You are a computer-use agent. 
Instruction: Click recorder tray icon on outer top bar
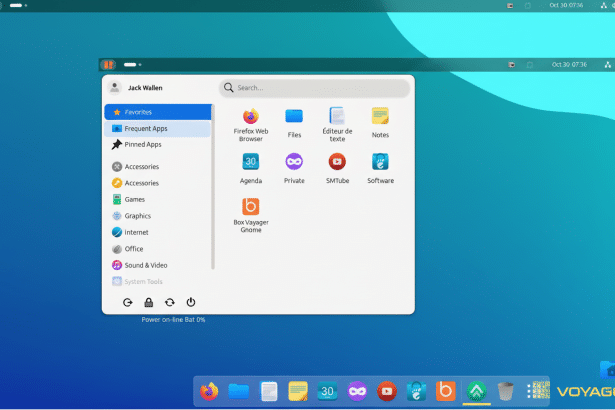pyautogui.click(x=510, y=5)
